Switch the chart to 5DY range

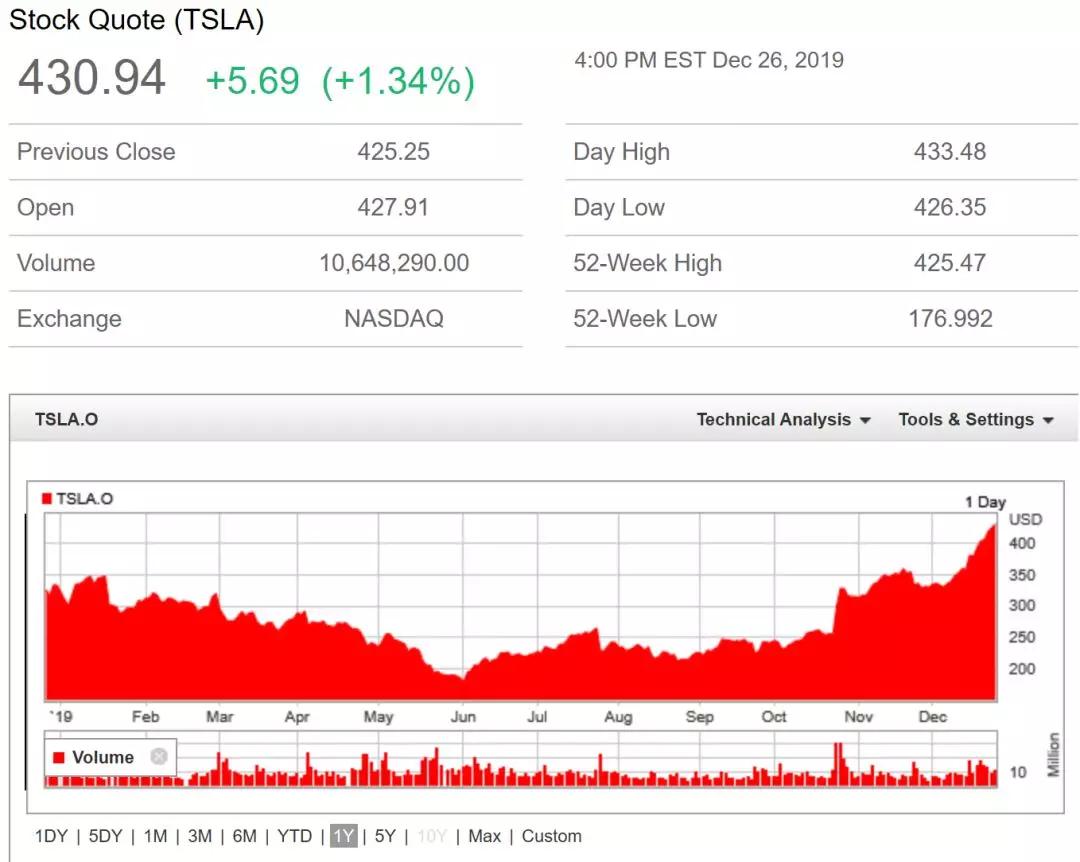click(105, 836)
